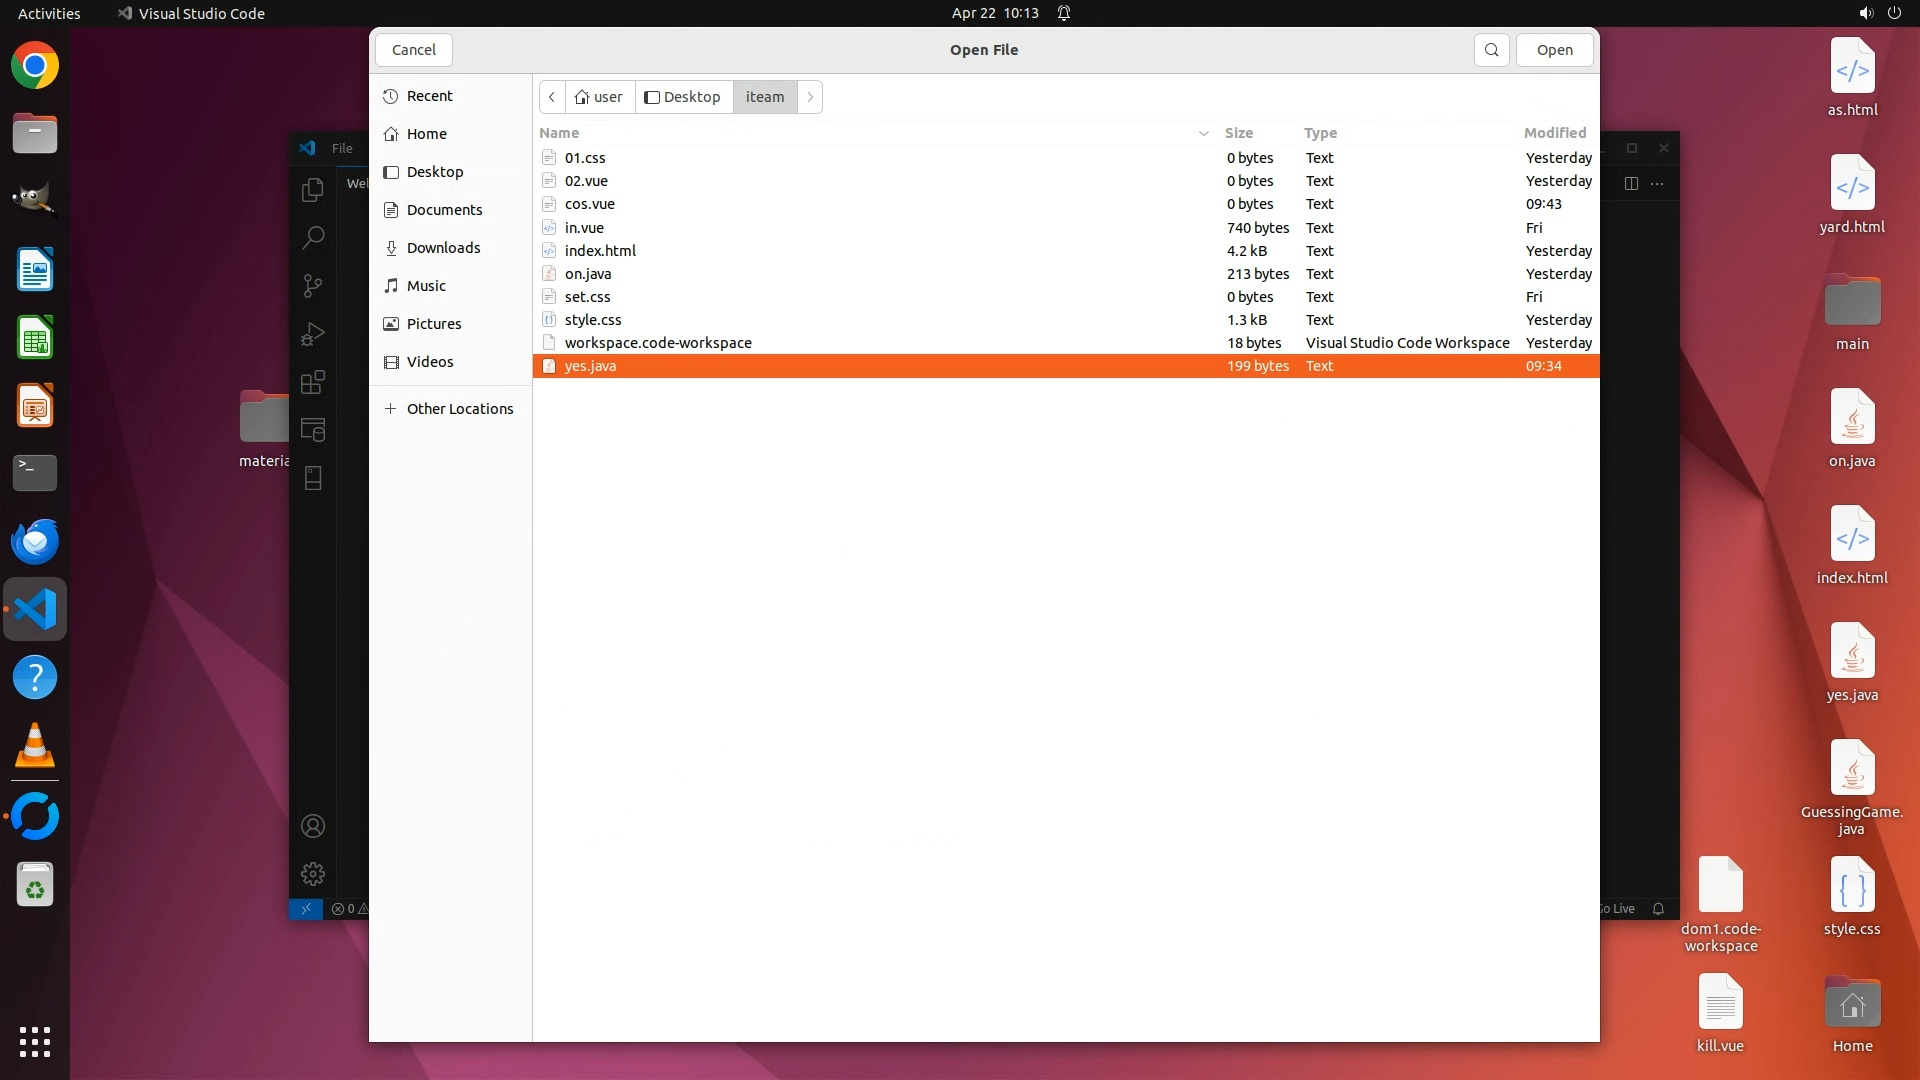
Task: Open VS Code Explorer icon in activity bar
Action: click(313, 190)
